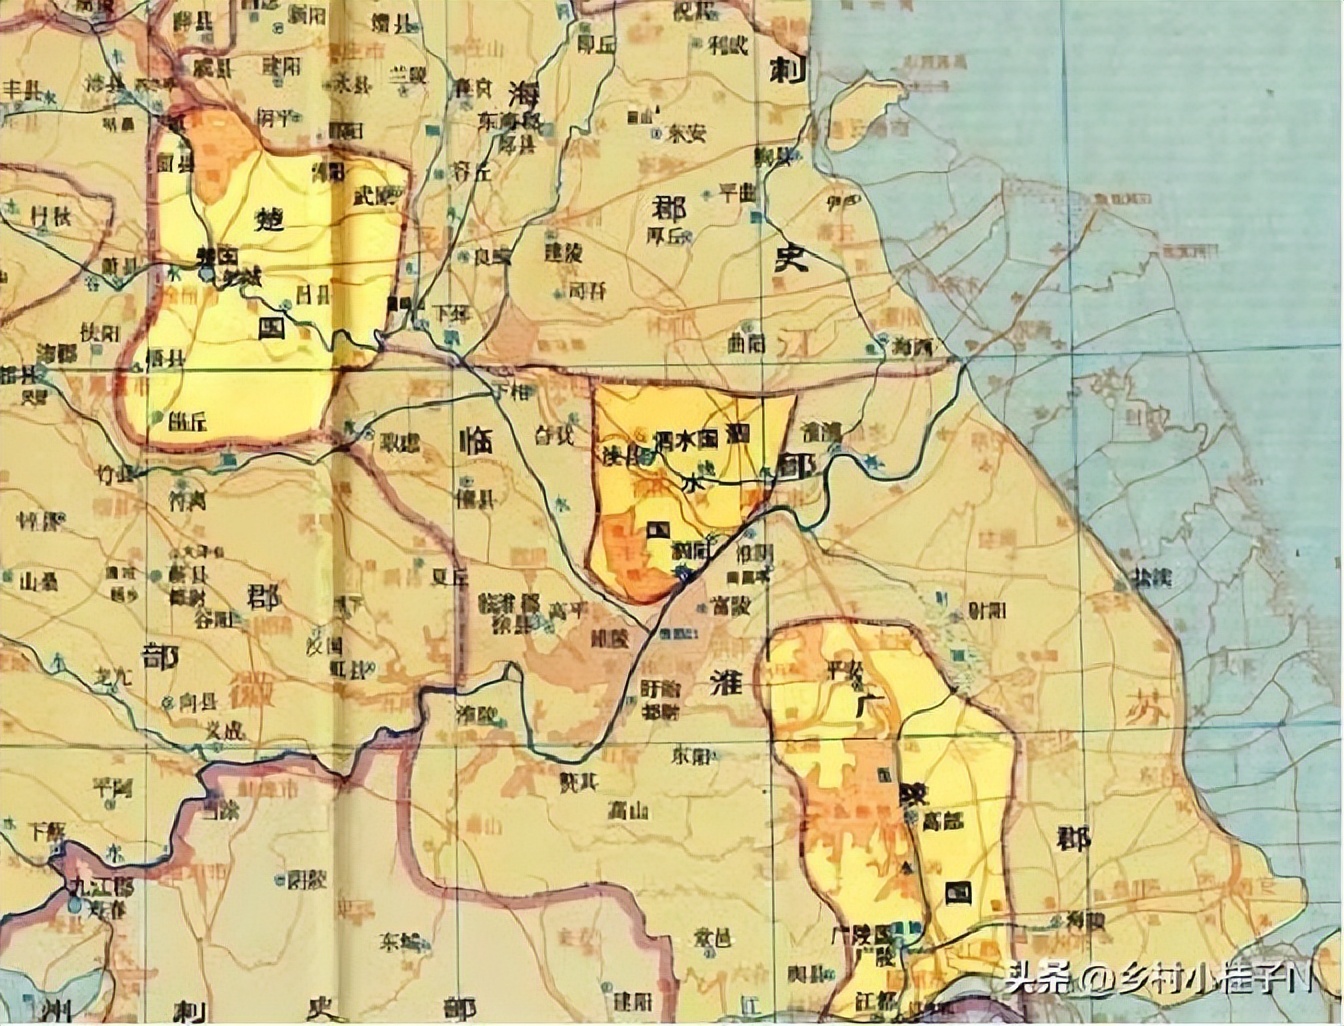
Task: Click the 义成 place name
Action: click(223, 730)
